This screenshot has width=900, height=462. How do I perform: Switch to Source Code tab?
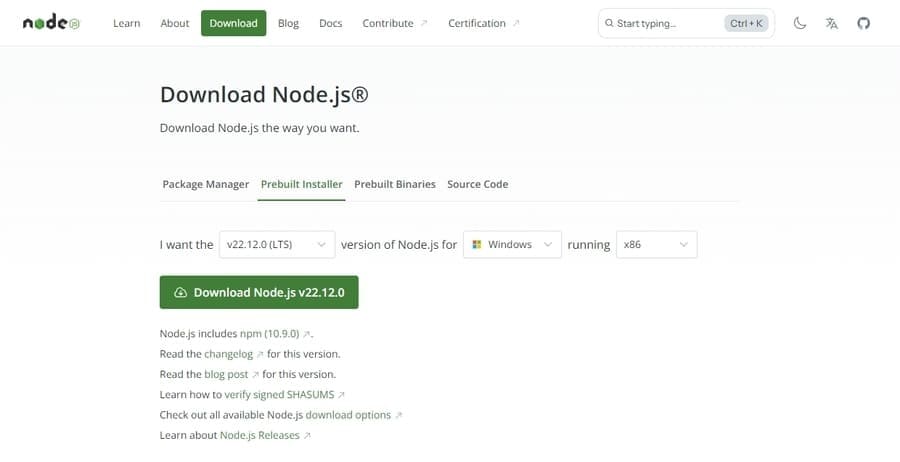[478, 184]
